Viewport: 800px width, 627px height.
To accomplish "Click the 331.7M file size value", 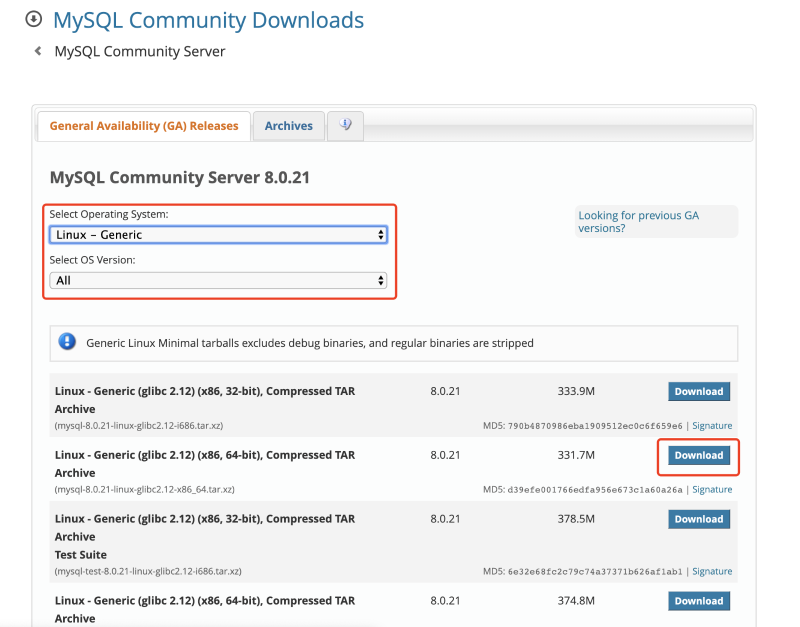I will pyautogui.click(x=576, y=455).
